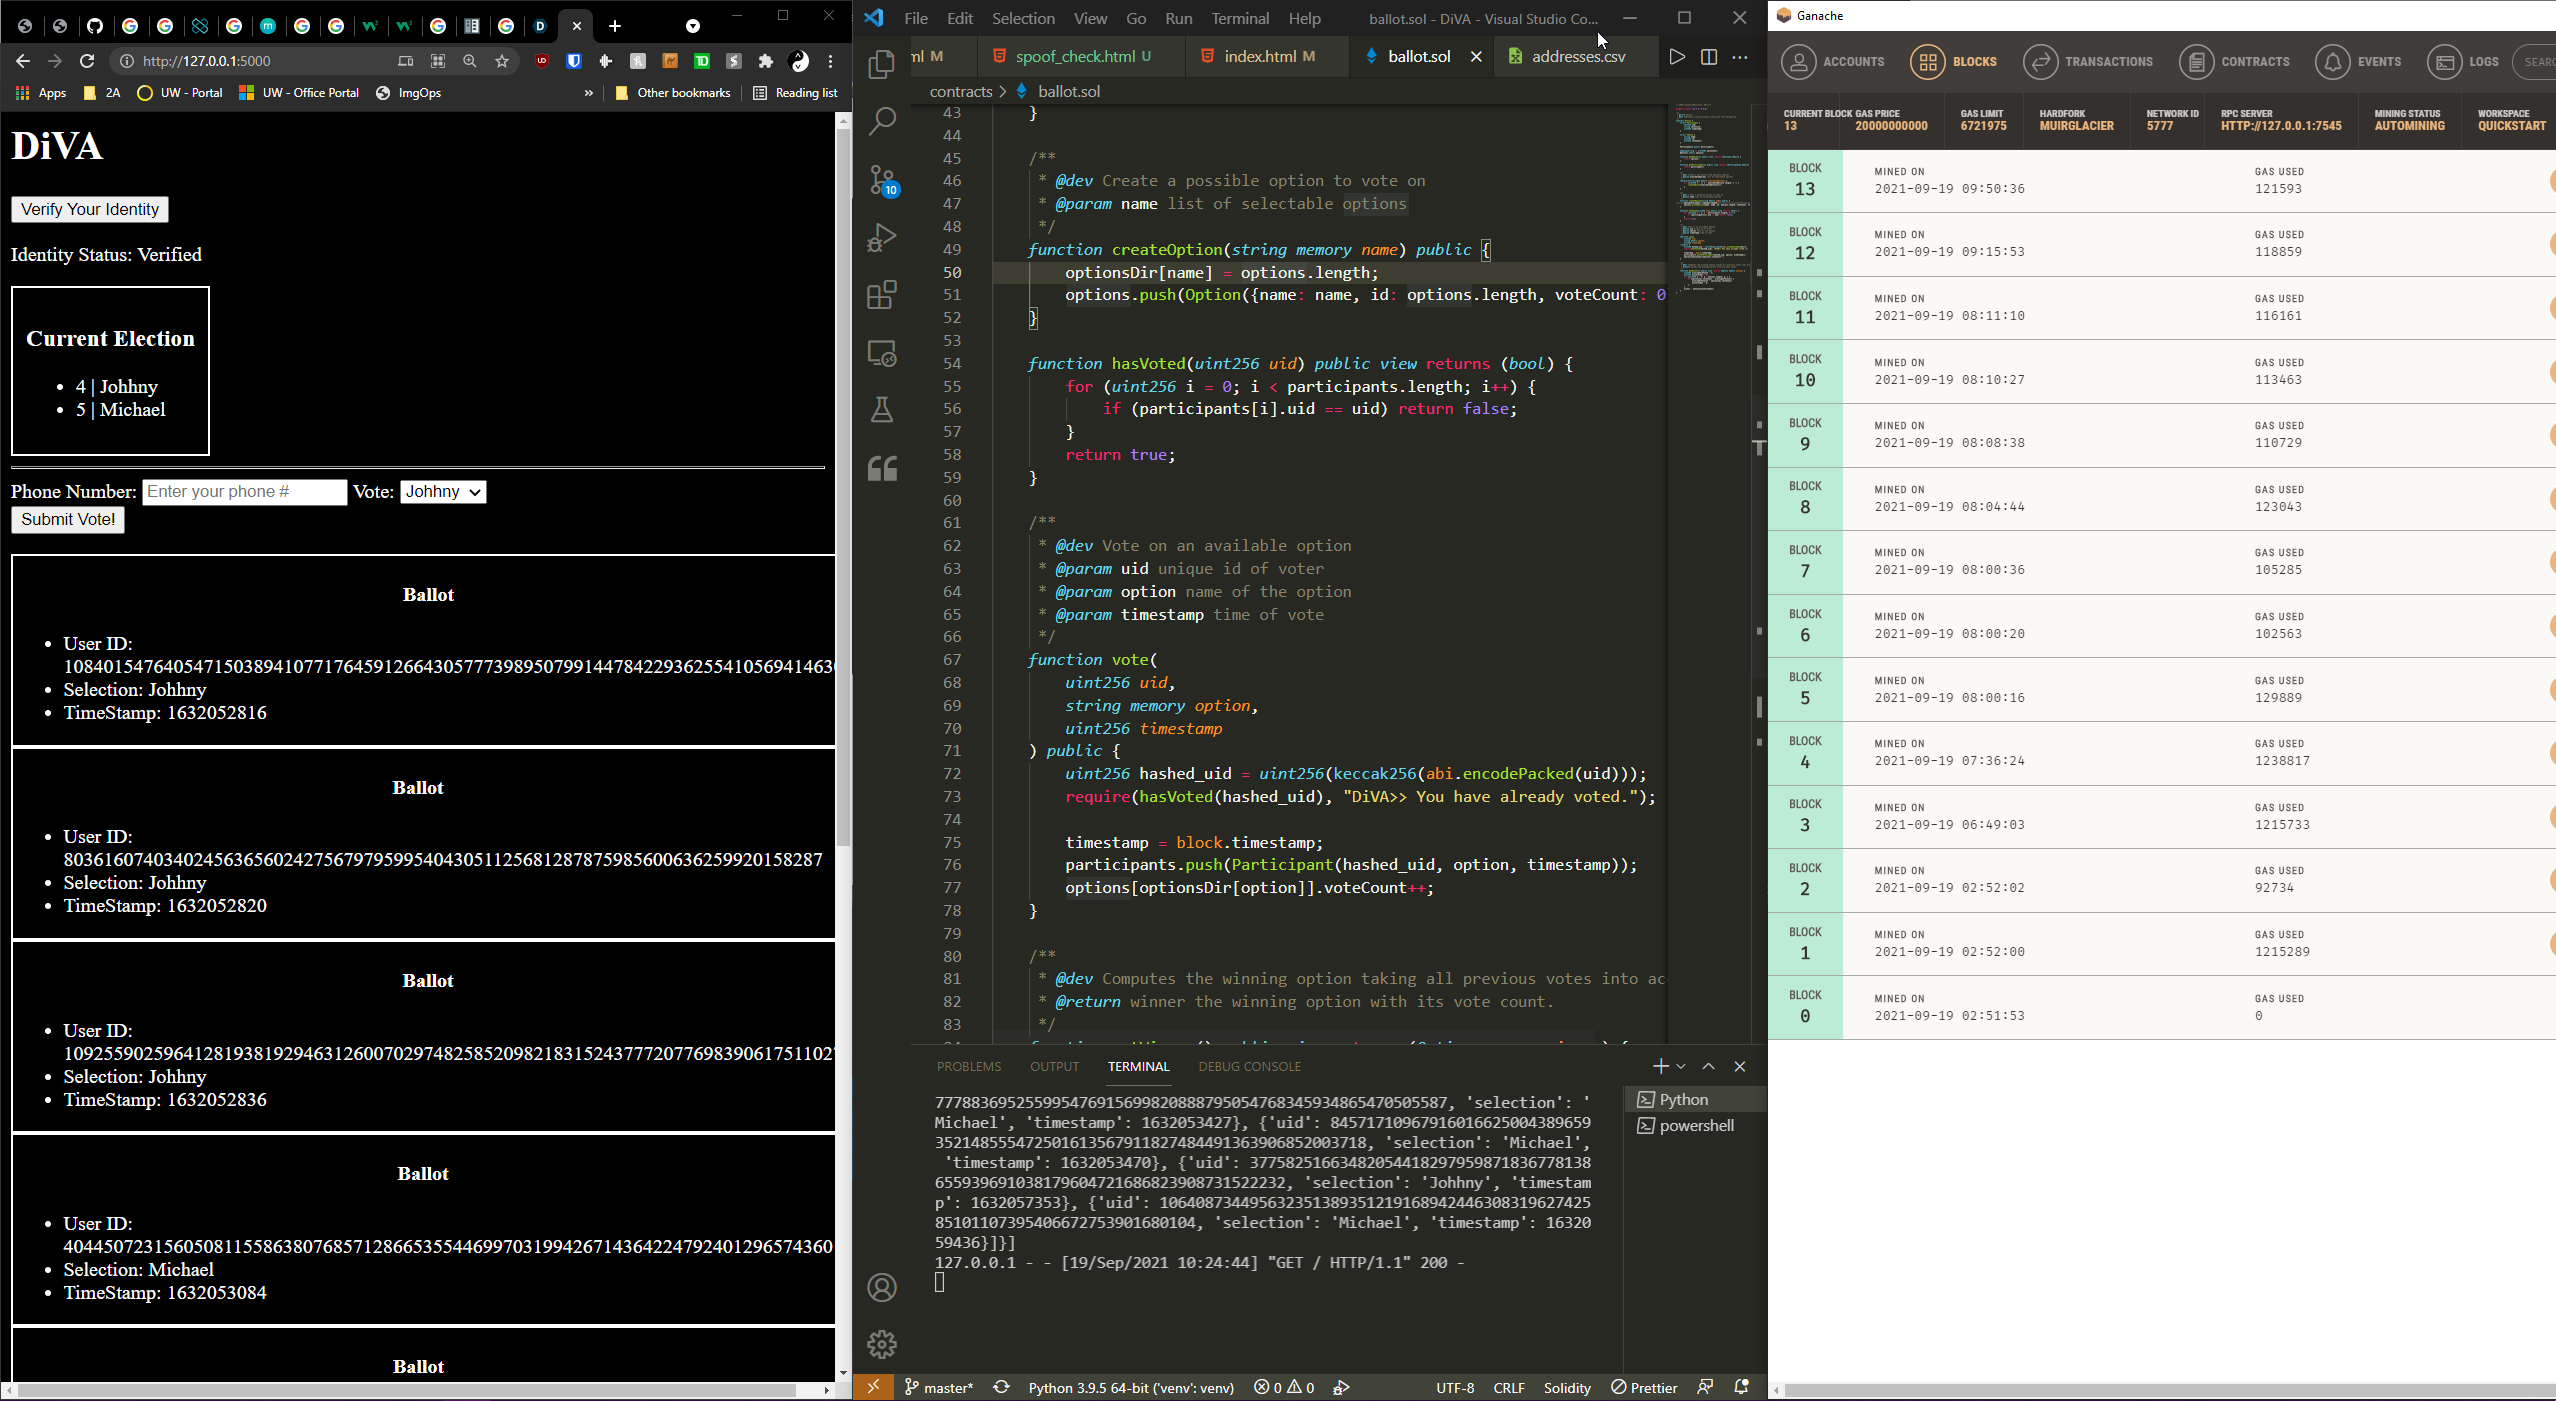2556x1401 pixels.
Task: Split the editor to the right
Action: coord(1709,57)
